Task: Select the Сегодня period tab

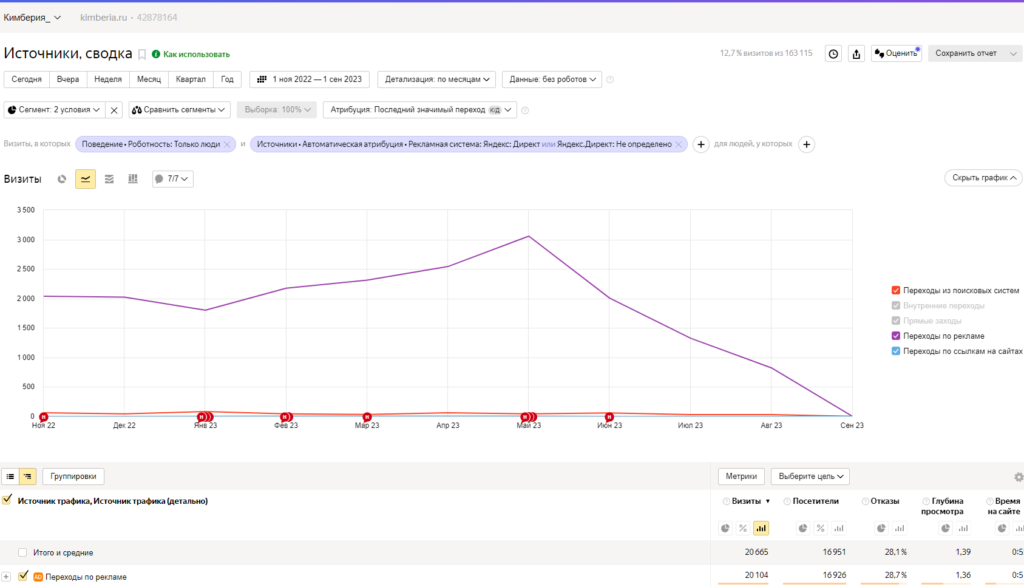Action: 27,80
